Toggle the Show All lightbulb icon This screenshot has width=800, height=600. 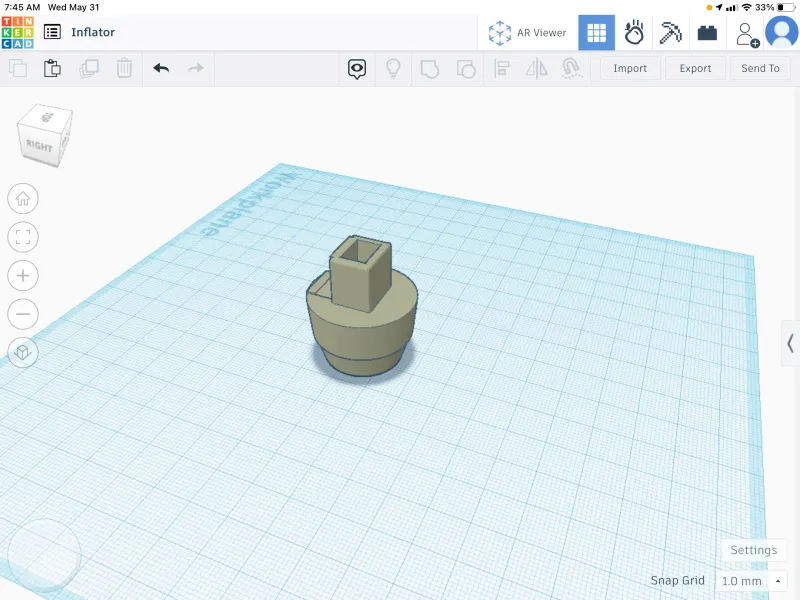click(393, 68)
